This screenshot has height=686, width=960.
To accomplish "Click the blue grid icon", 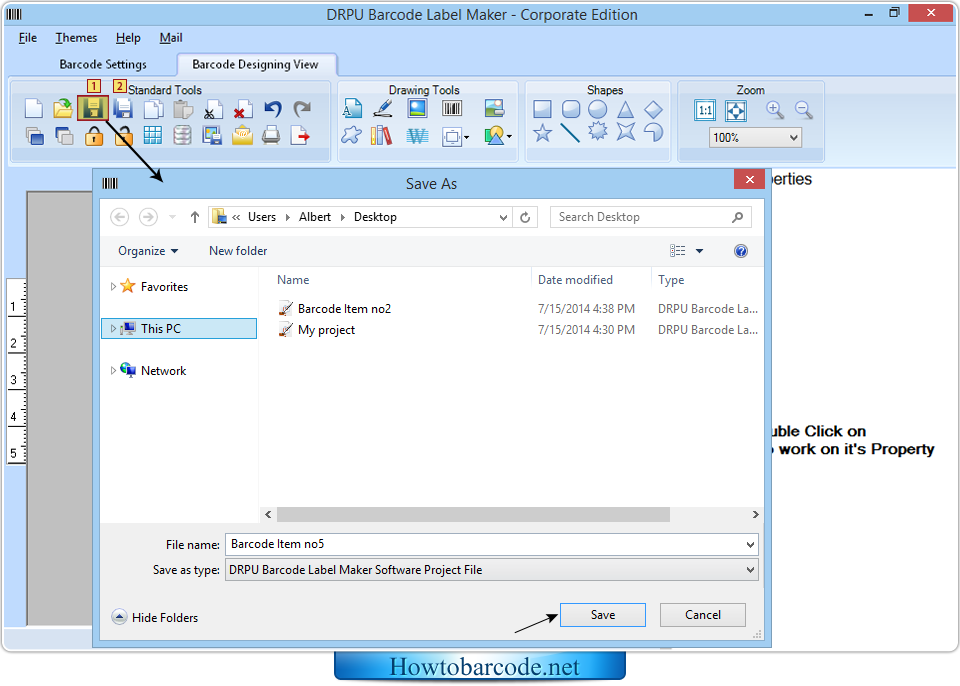I will [x=152, y=135].
